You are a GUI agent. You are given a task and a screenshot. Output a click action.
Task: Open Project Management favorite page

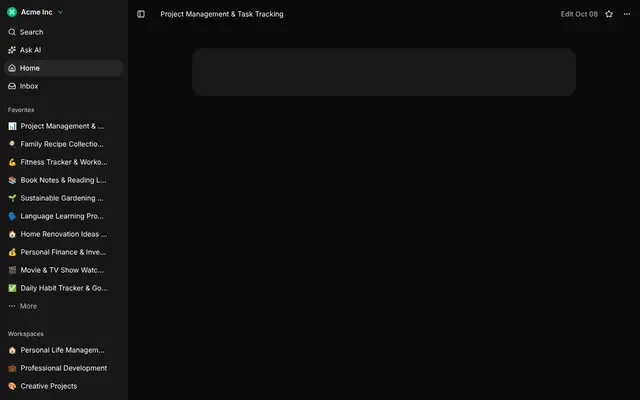pos(63,126)
